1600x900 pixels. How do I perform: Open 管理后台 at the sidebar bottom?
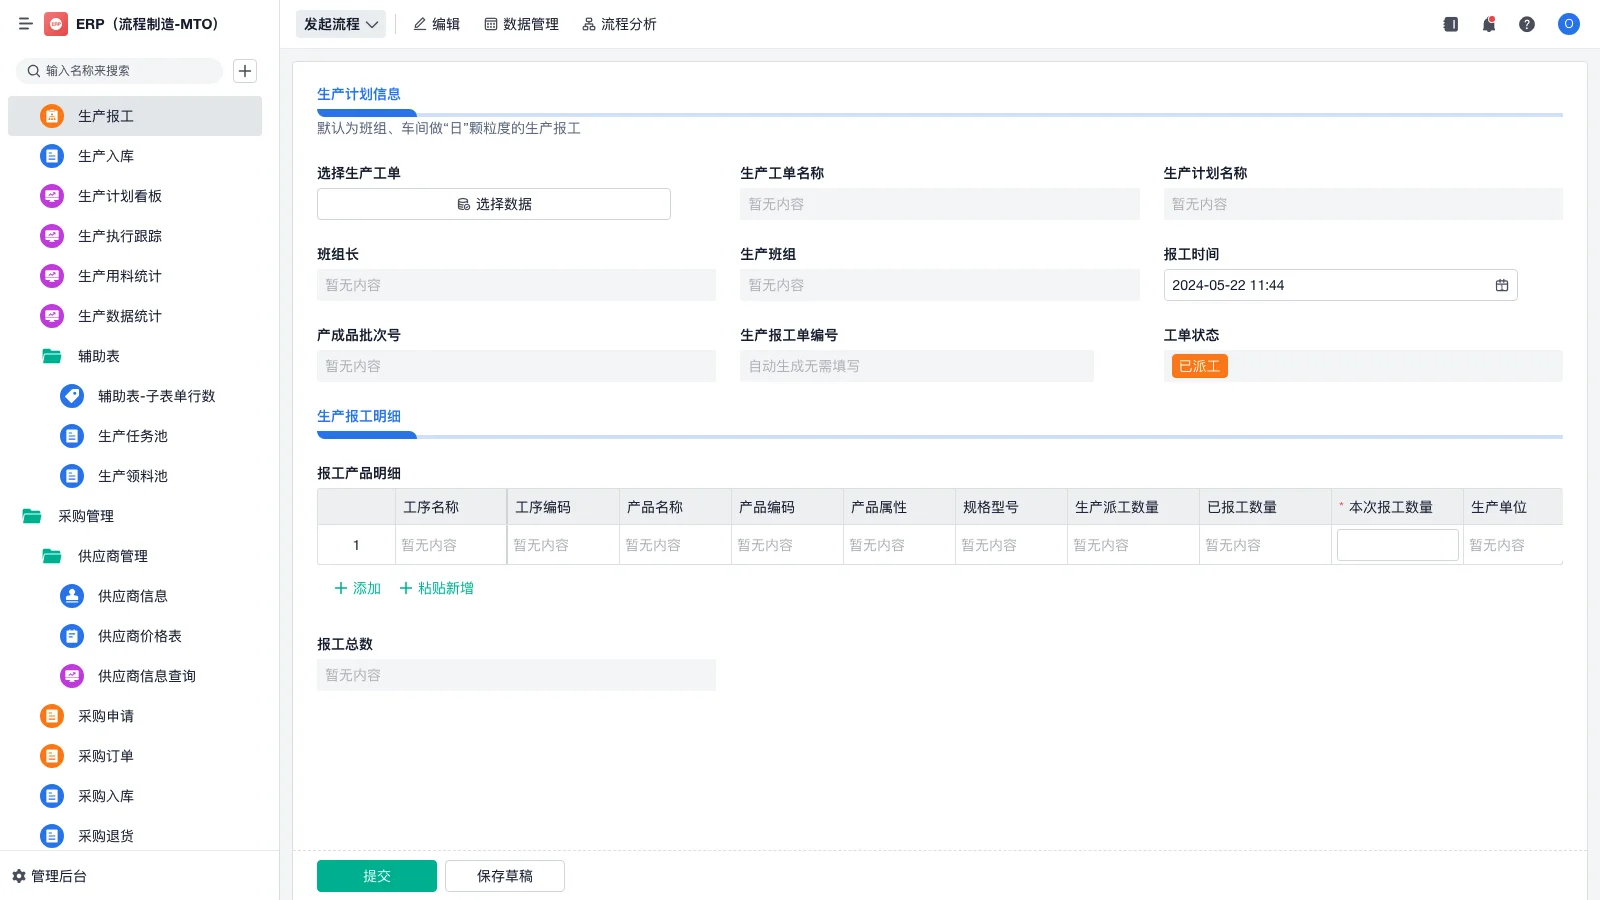click(x=49, y=876)
